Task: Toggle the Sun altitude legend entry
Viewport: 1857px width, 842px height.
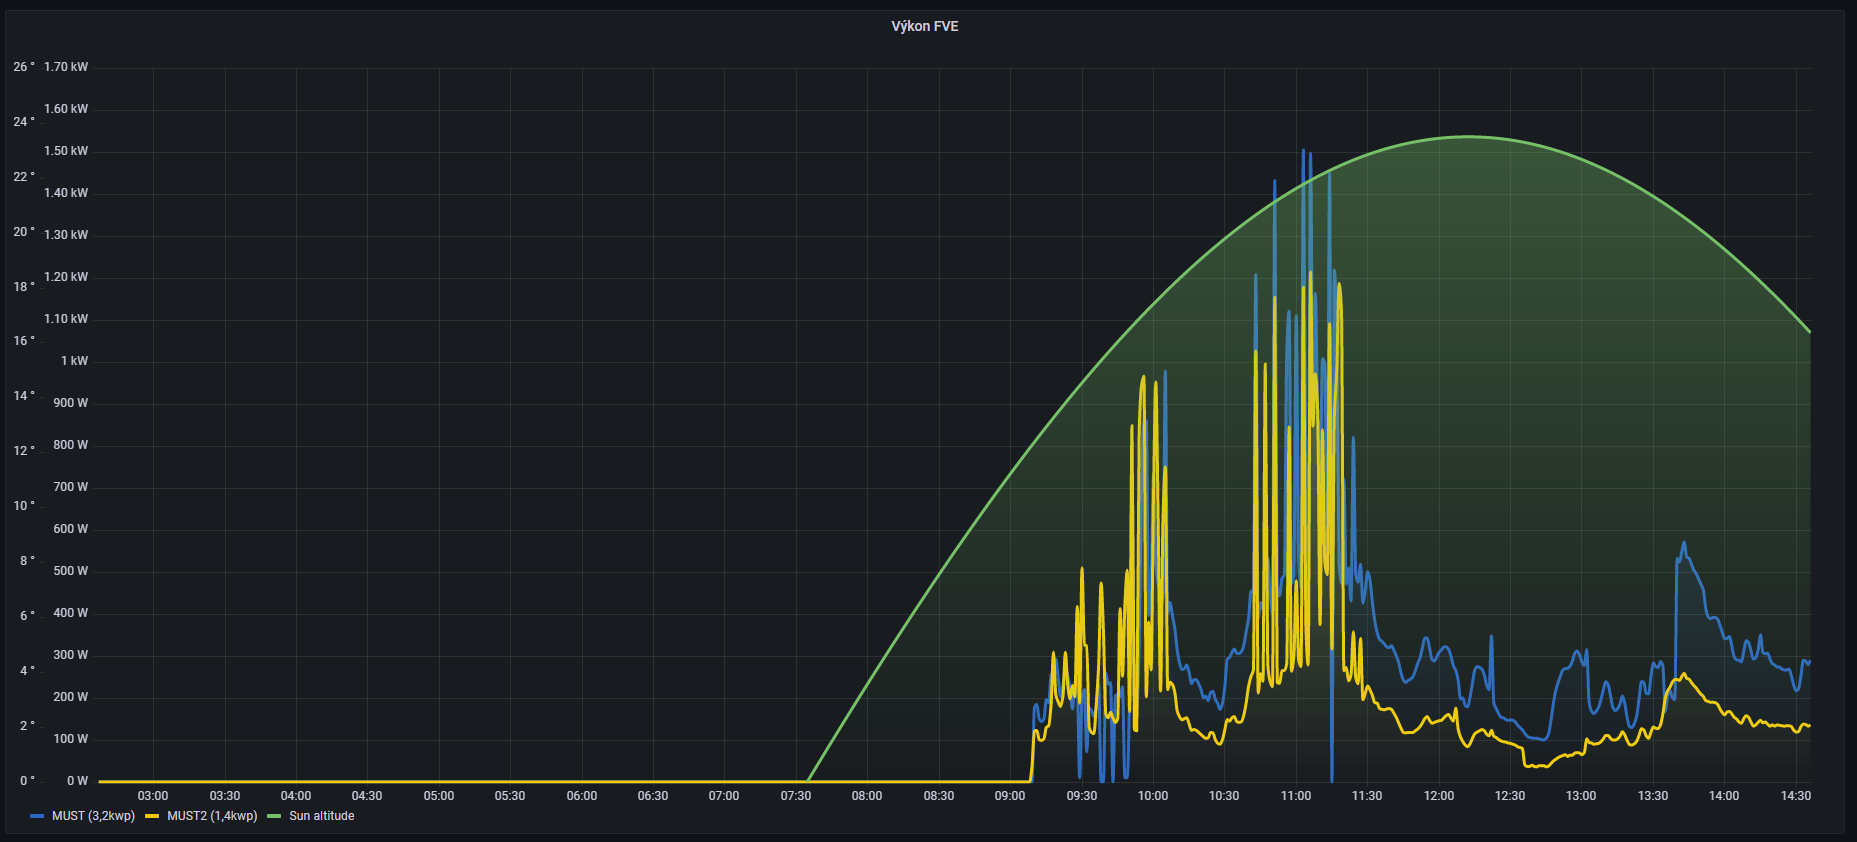Action: click(321, 816)
